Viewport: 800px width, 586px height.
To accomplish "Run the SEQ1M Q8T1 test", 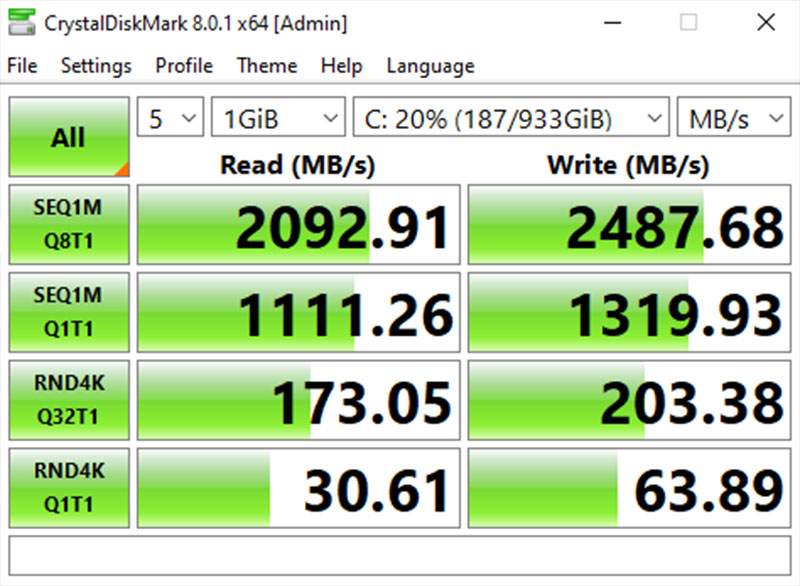I will (x=69, y=224).
